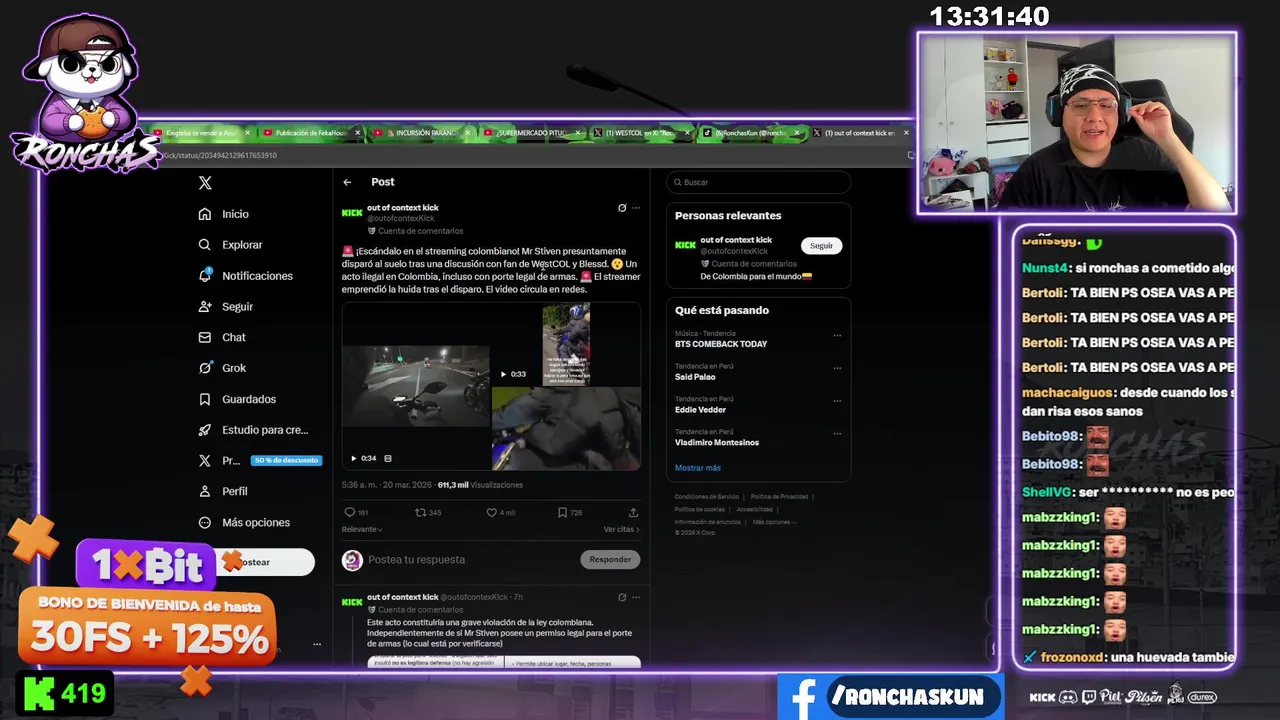Switch to Publicación de FekaHouse tab
Screen dimensions: 1280x720
click(309, 132)
